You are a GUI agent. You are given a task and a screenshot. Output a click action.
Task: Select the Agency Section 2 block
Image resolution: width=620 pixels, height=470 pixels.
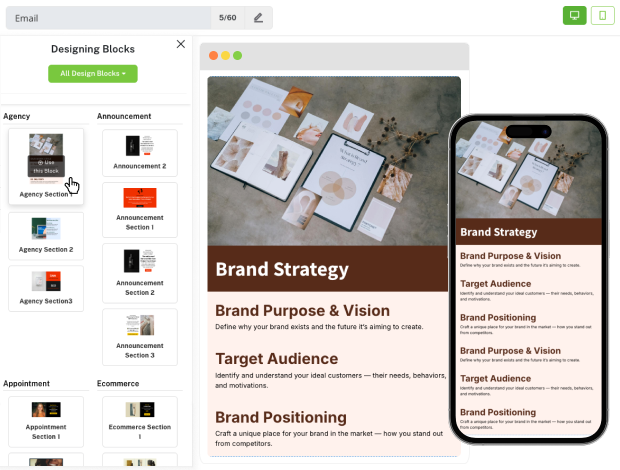(46, 235)
